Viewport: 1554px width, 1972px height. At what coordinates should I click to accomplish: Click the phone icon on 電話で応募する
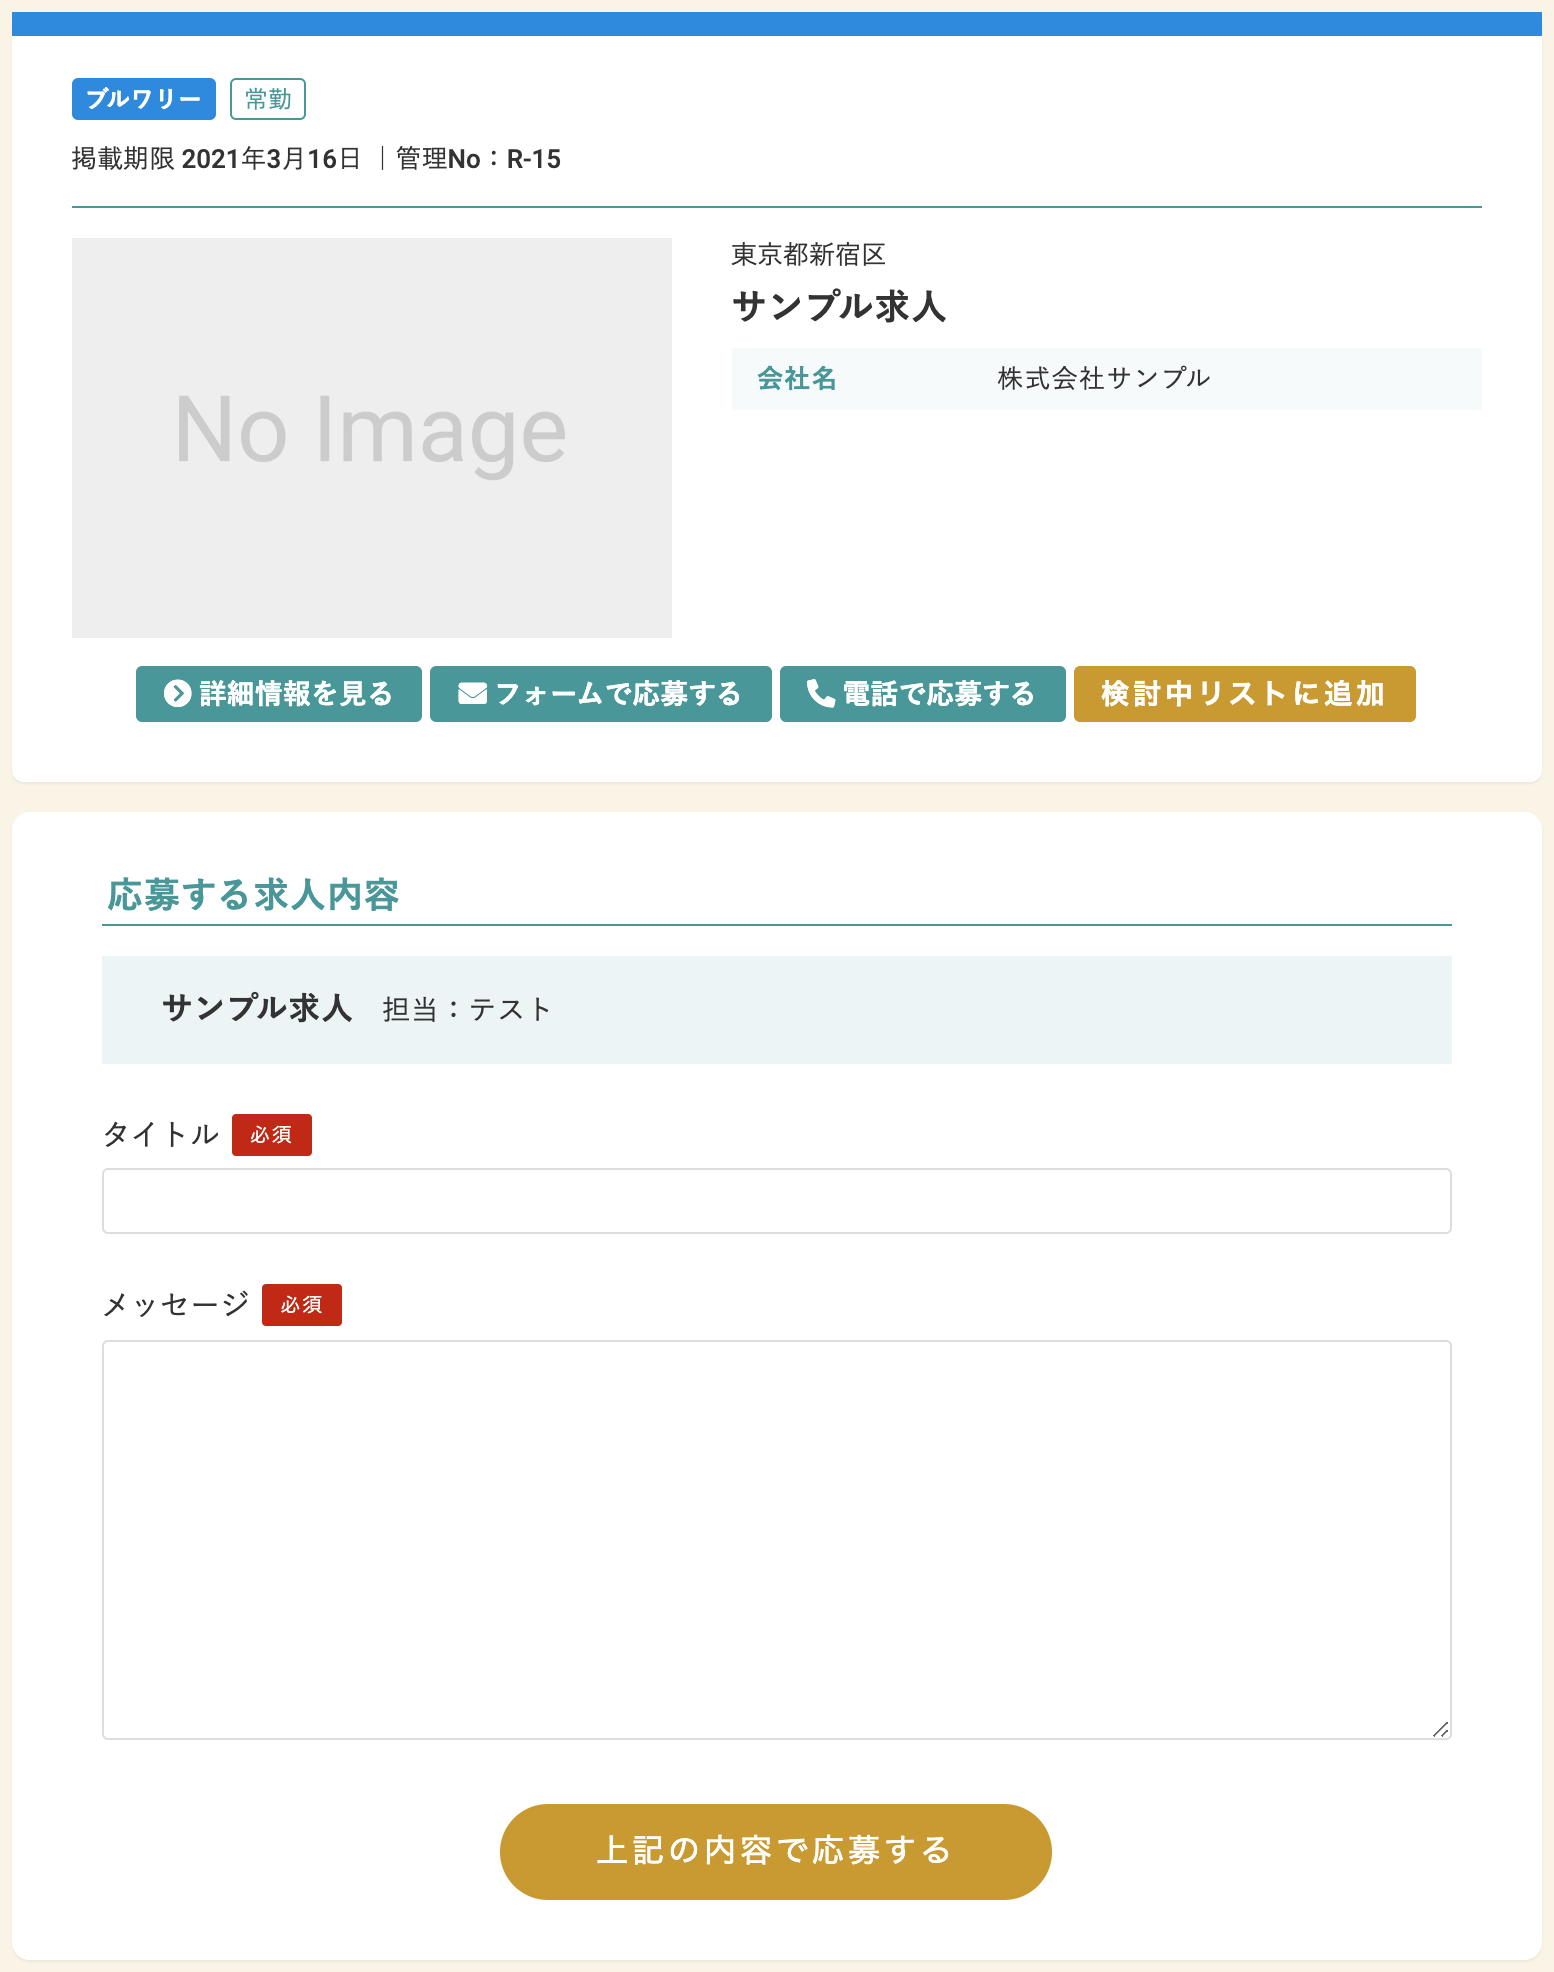[x=820, y=693]
